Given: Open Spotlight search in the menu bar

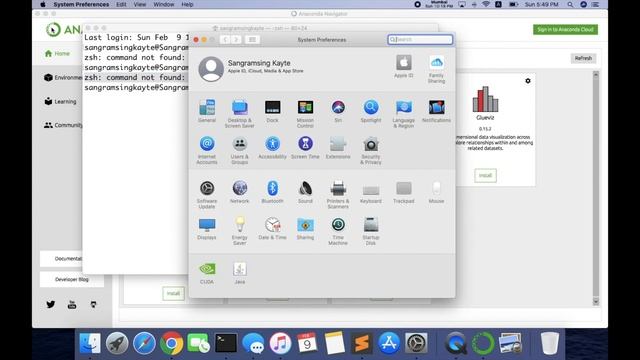Looking at the screenshot, I should click(x=570, y=4).
